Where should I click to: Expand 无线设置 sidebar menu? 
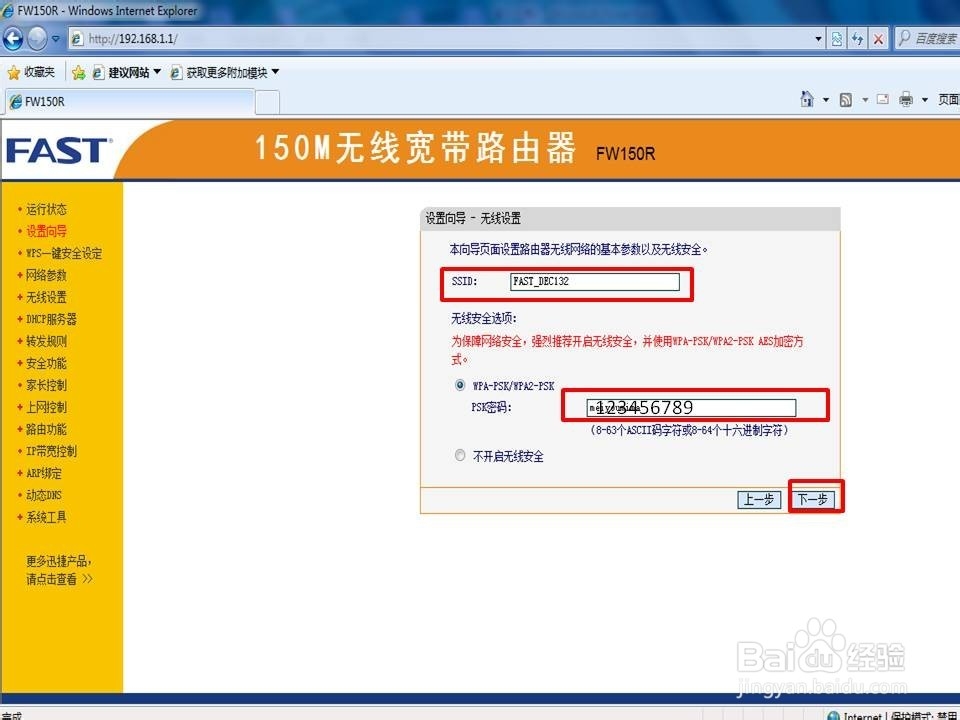tap(46, 298)
